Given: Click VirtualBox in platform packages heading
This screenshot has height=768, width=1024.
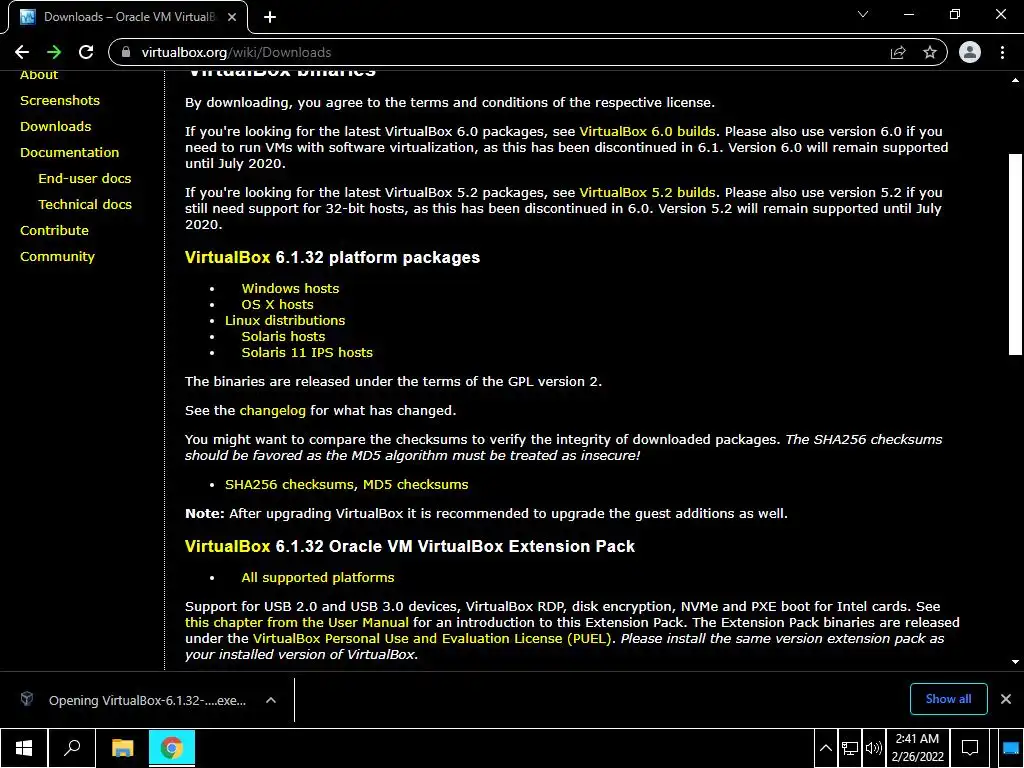Looking at the screenshot, I should click(227, 257).
